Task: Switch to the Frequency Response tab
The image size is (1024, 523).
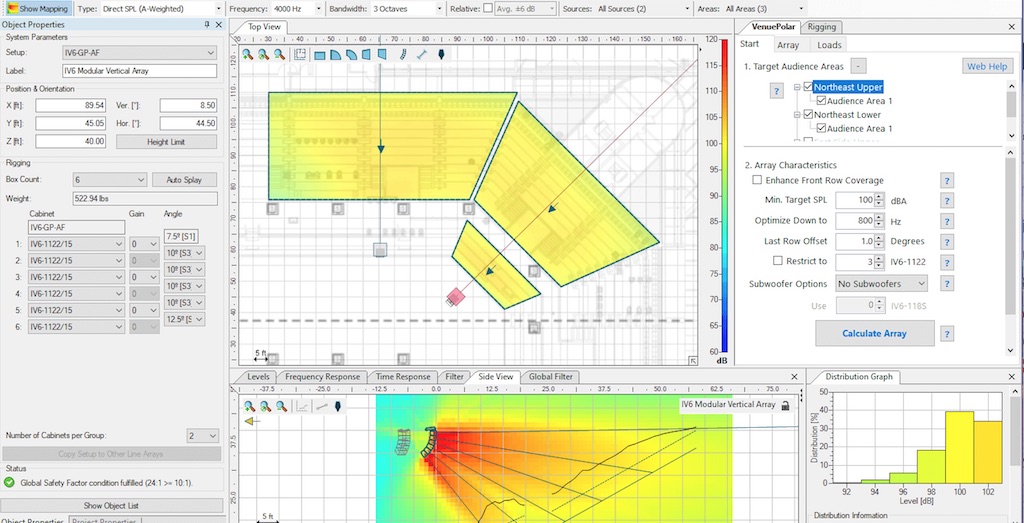Action: (321, 377)
